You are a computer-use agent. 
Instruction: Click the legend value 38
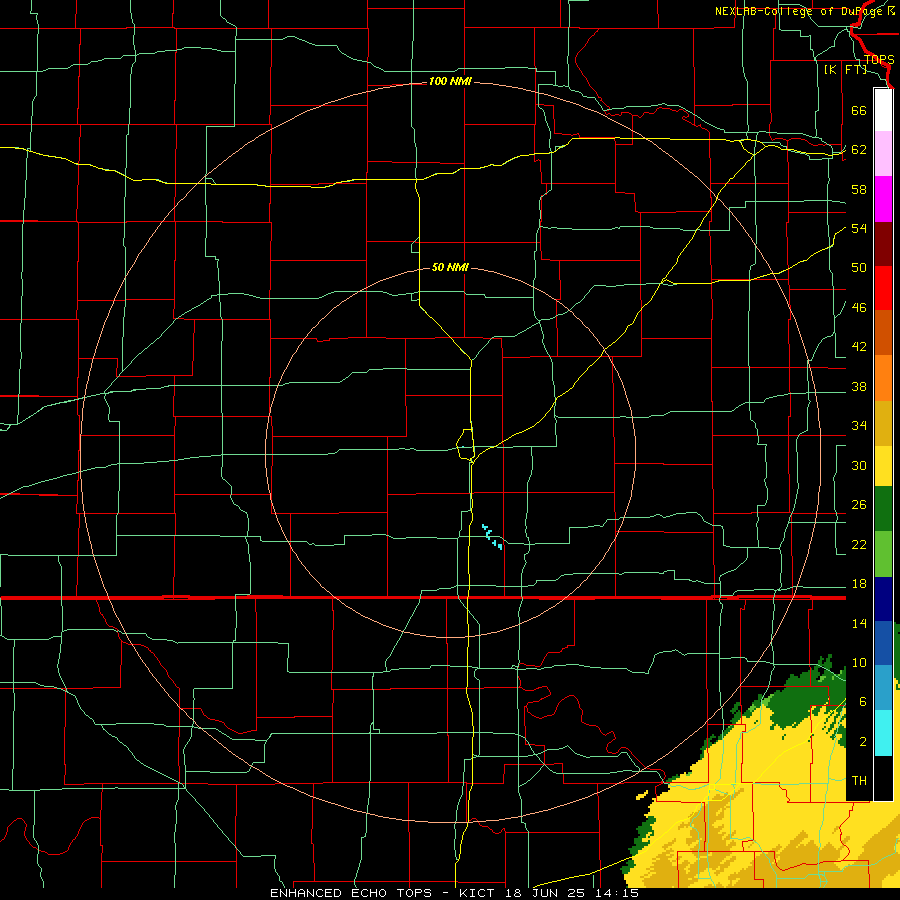pos(859,387)
